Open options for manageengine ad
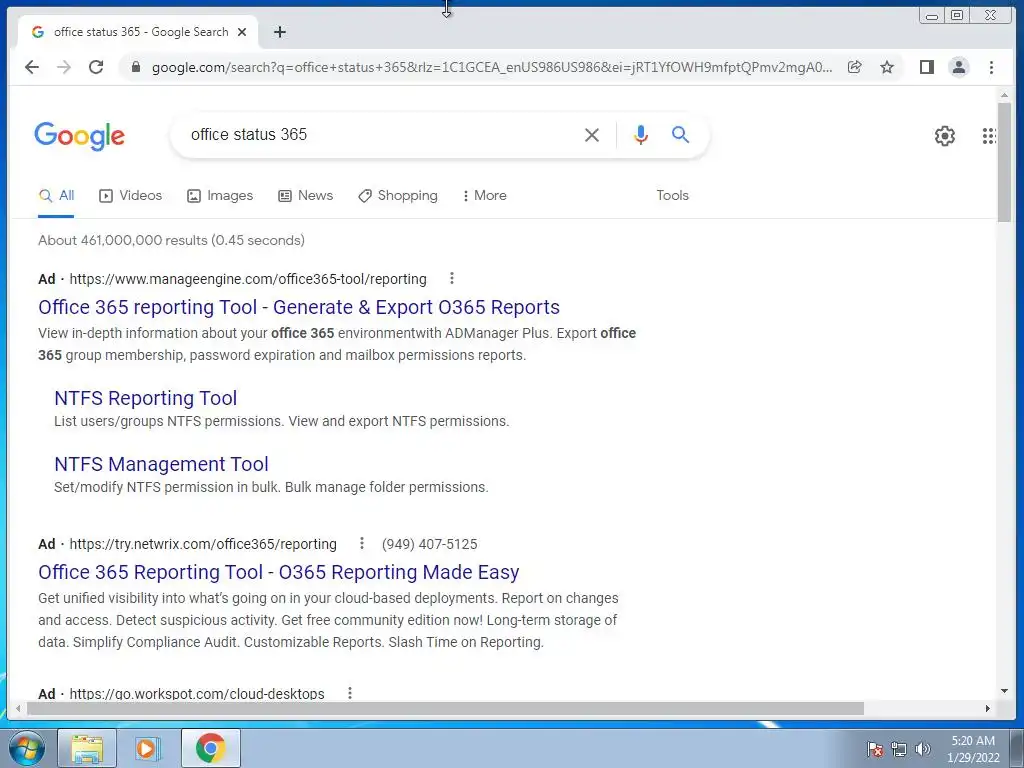This screenshot has width=1024, height=768. coord(451,279)
